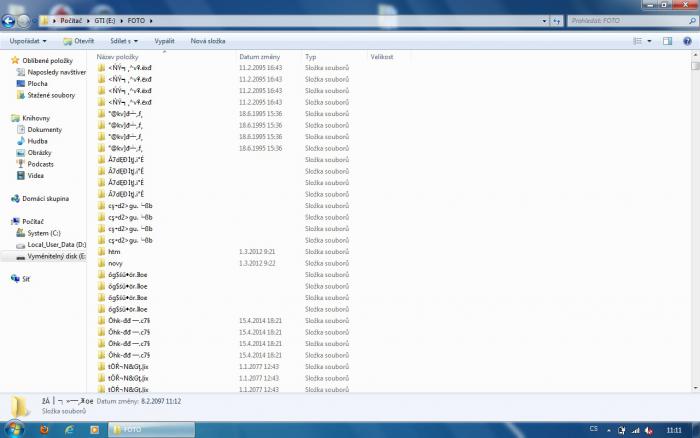Click the Windows Start orb
This screenshot has height=438, width=700.
12,429
